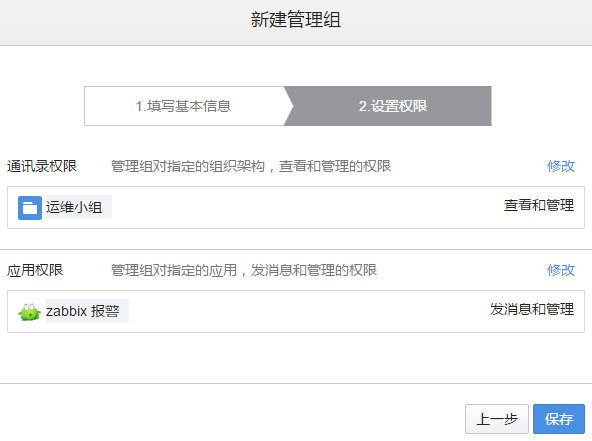The width and height of the screenshot is (592, 441).
Task: Click the 新建管理组 dialog title
Action: coord(296,20)
